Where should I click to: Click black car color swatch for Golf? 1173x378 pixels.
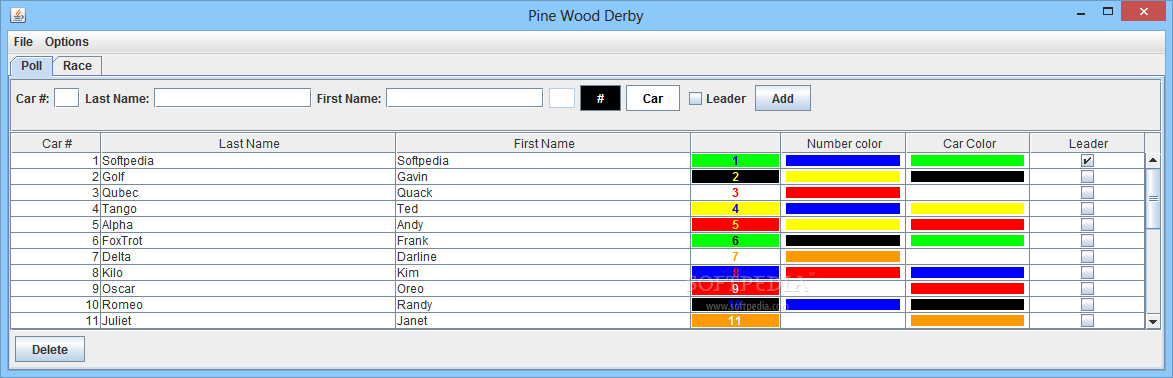pyautogui.click(x=967, y=177)
